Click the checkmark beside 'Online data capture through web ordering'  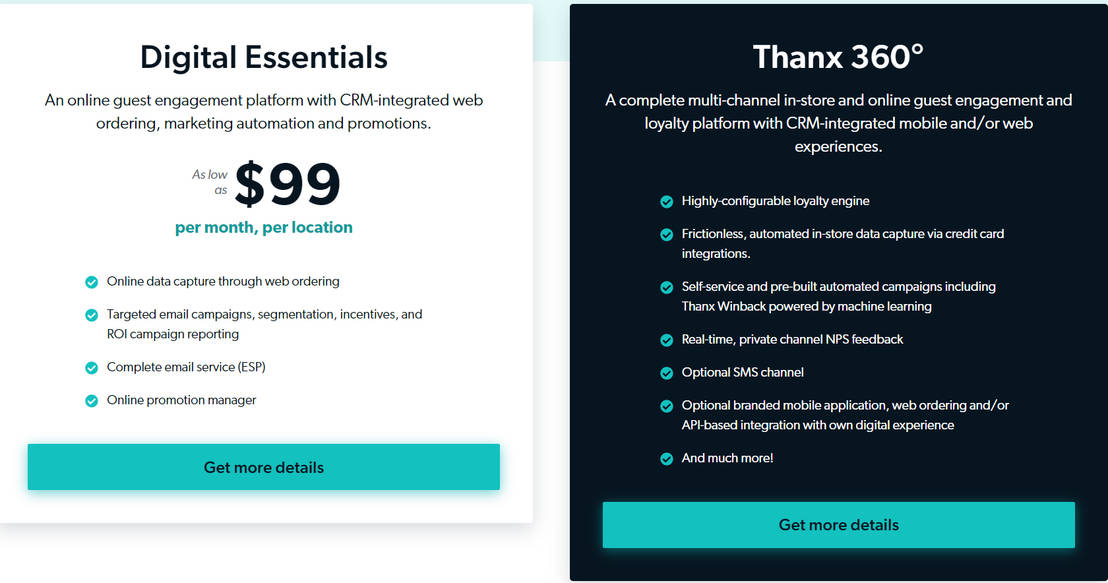(x=92, y=282)
